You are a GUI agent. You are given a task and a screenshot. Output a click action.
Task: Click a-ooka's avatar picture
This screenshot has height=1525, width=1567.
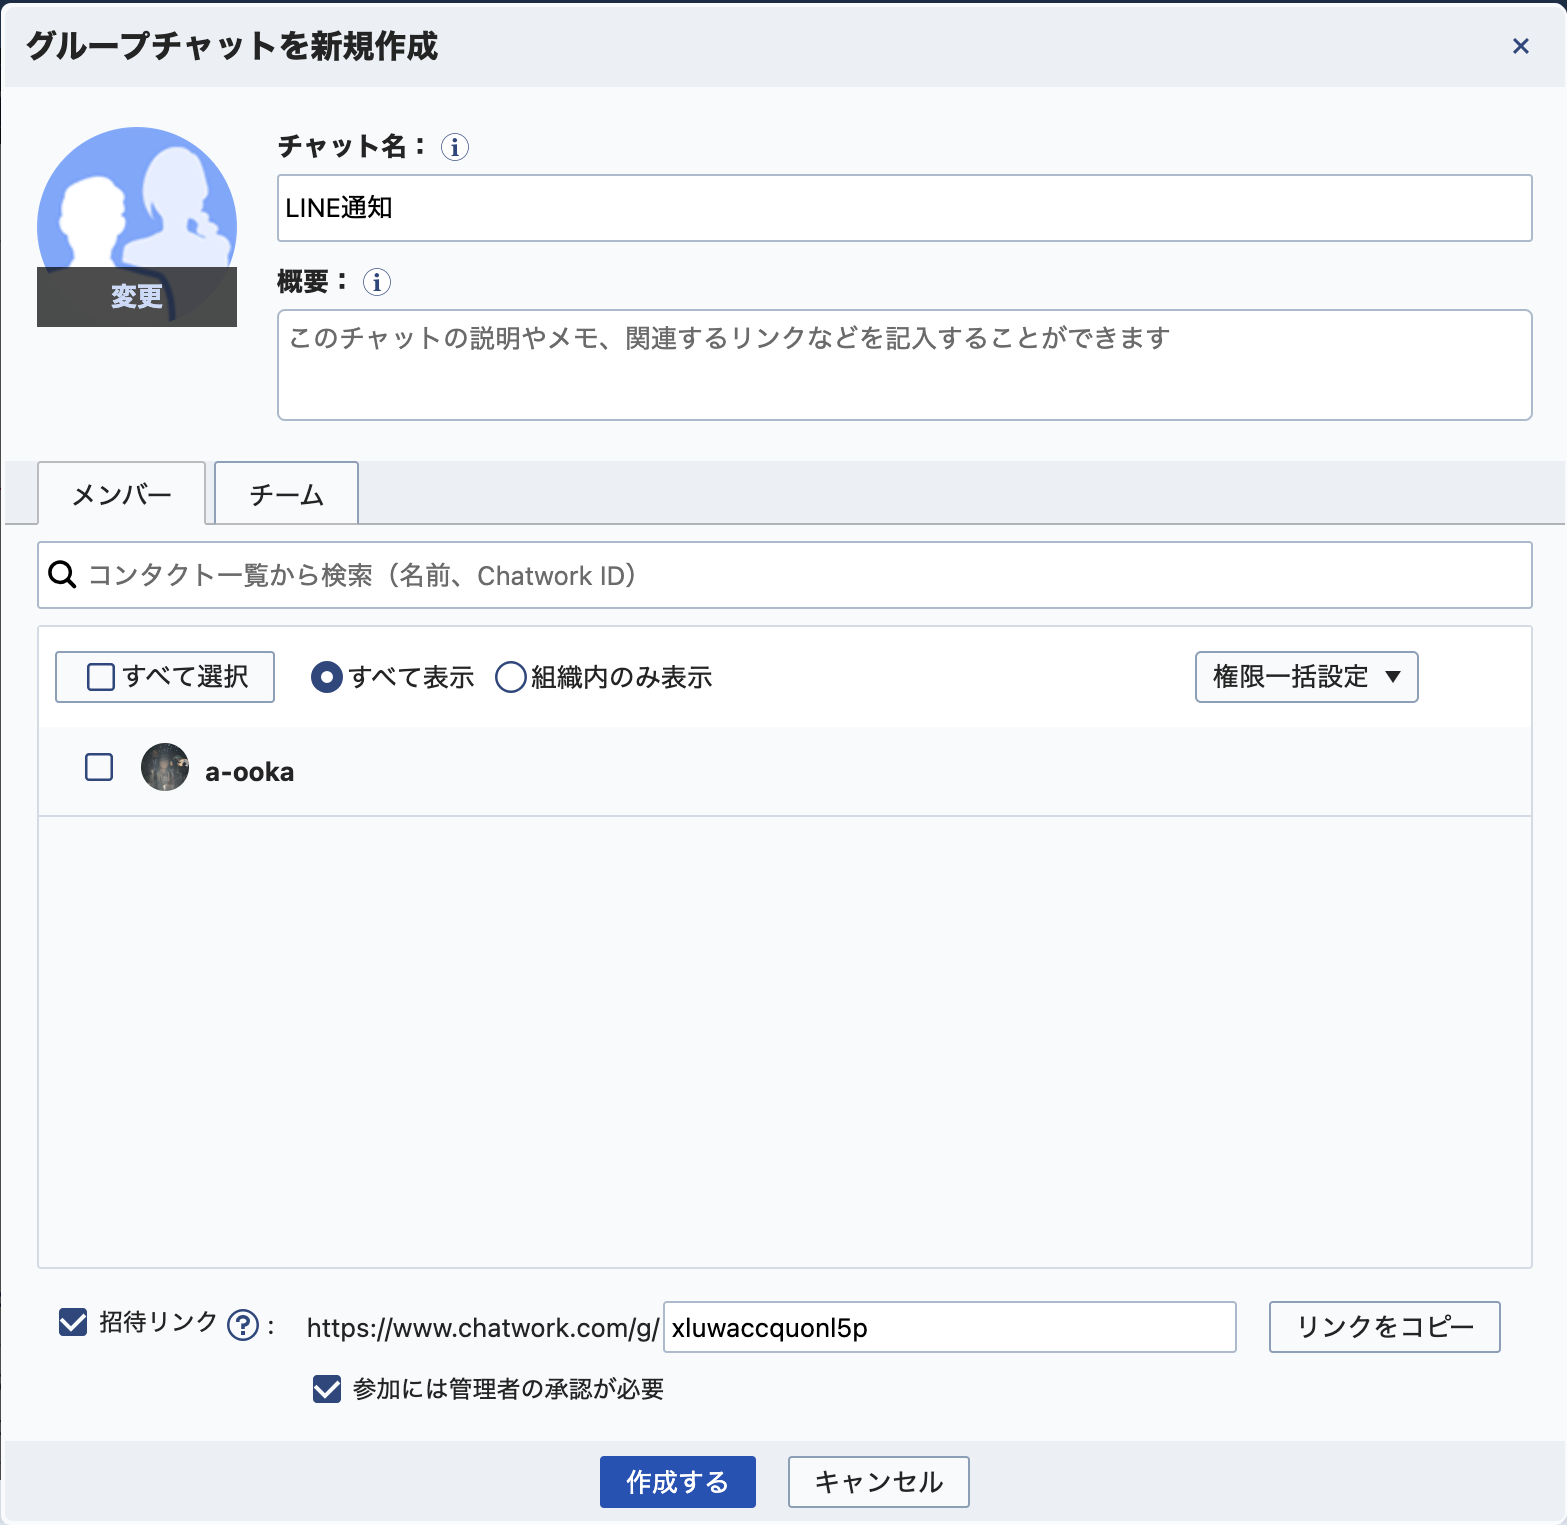pyautogui.click(x=165, y=767)
